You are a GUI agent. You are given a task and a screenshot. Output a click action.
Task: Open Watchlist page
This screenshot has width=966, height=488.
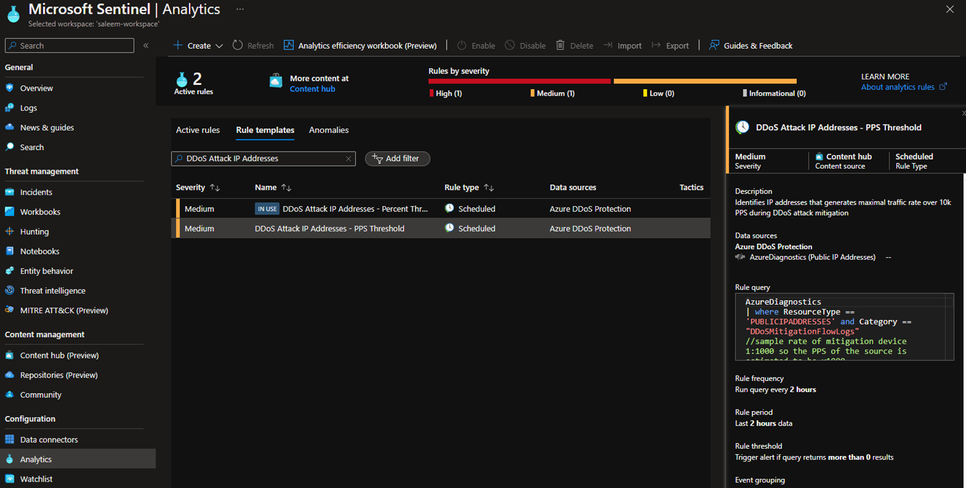pyautogui.click(x=36, y=479)
